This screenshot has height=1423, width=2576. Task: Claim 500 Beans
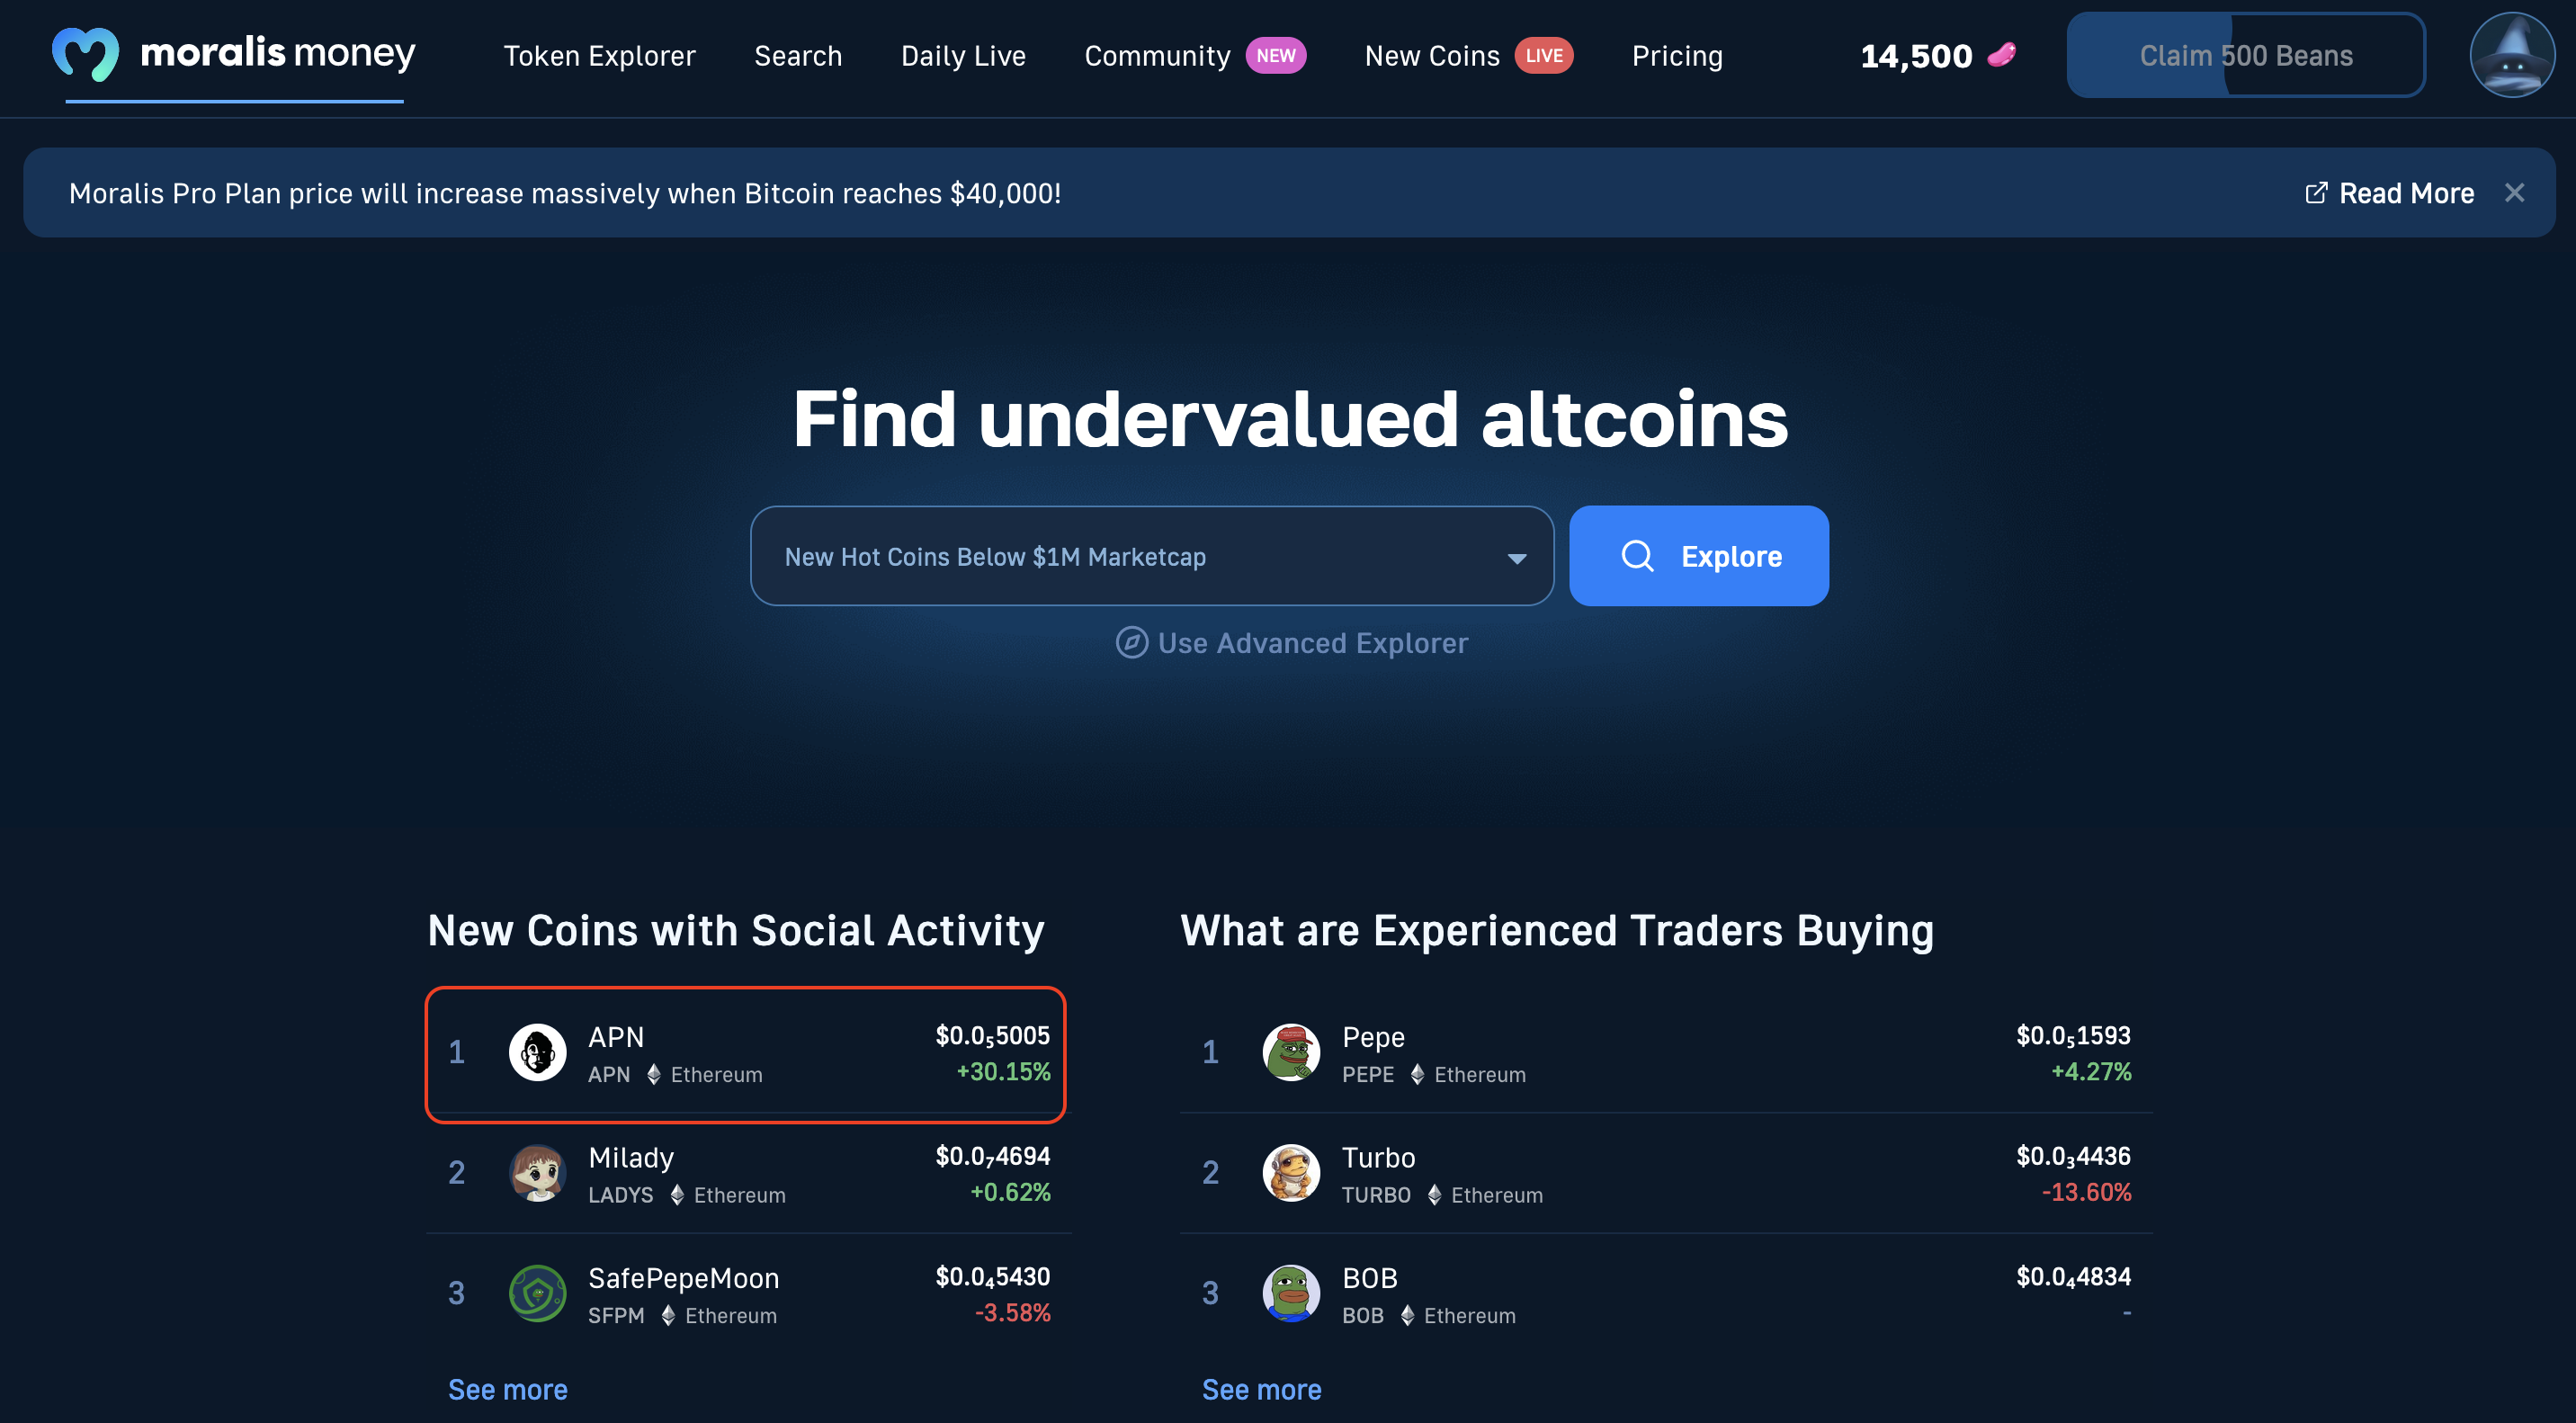[2245, 55]
